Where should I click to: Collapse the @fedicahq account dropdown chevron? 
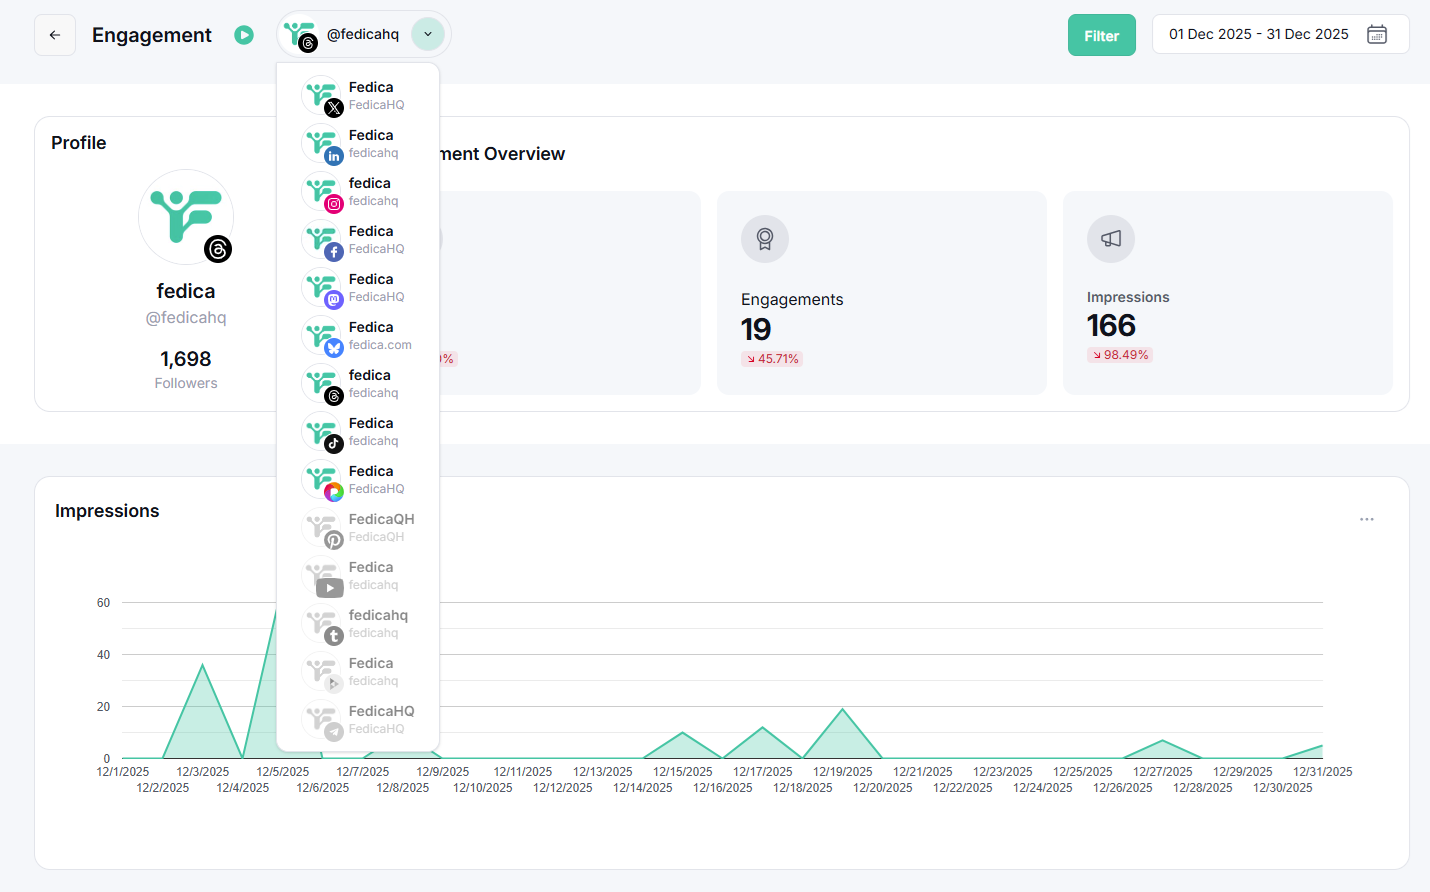tap(428, 34)
